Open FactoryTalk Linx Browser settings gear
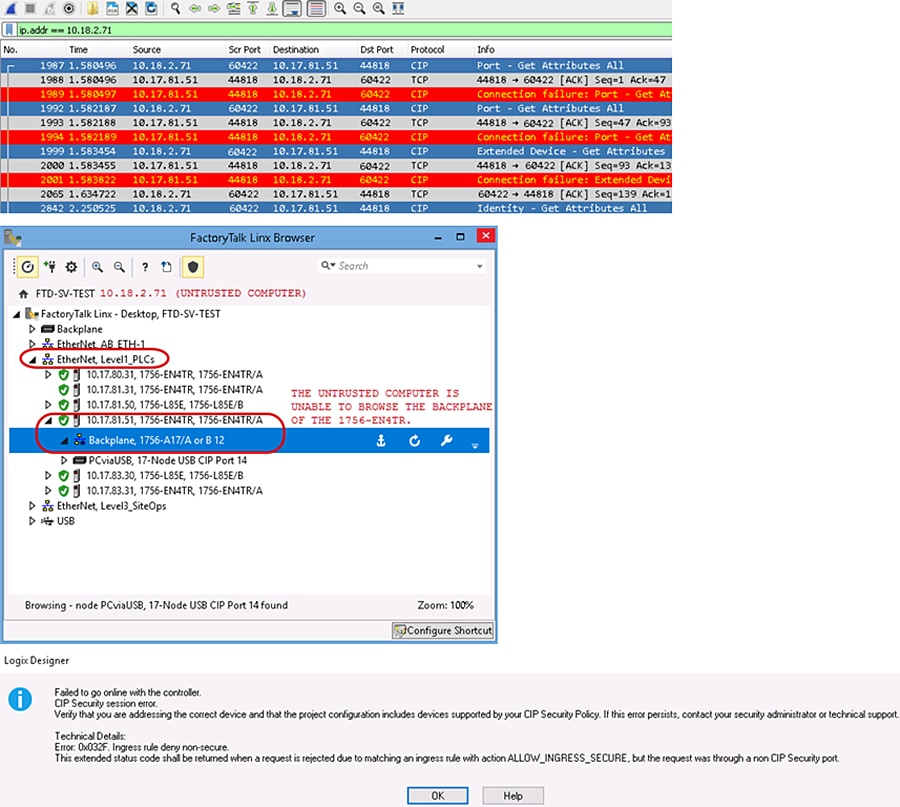The image size is (900, 807). (x=71, y=267)
